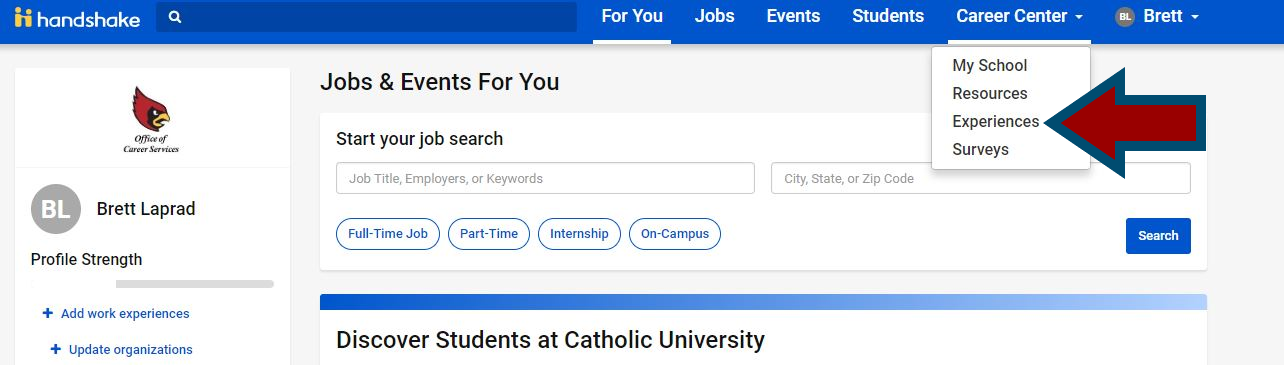
Task: Open the Brett account dropdown
Action: coord(1157,17)
